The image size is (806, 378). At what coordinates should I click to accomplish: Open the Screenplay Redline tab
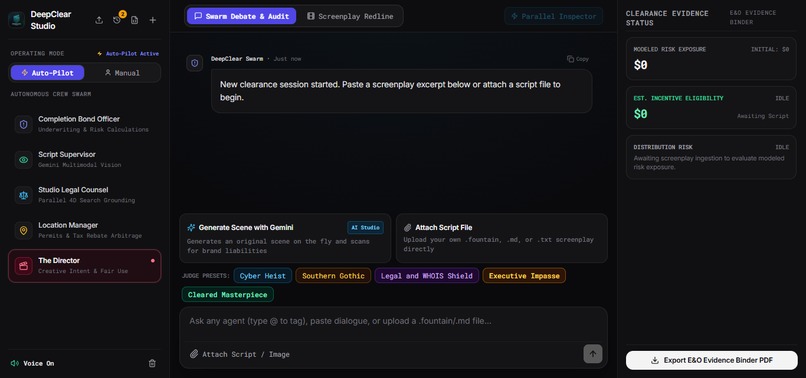coord(350,16)
